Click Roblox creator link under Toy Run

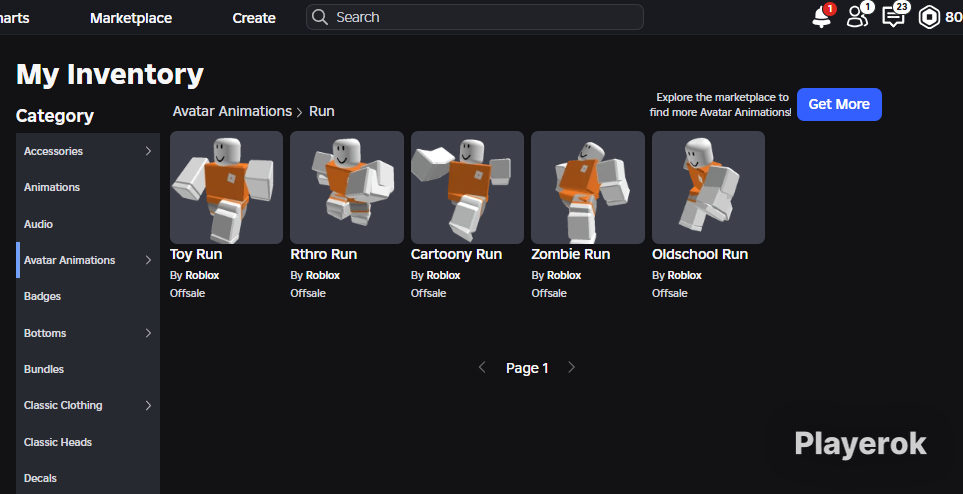(202, 275)
